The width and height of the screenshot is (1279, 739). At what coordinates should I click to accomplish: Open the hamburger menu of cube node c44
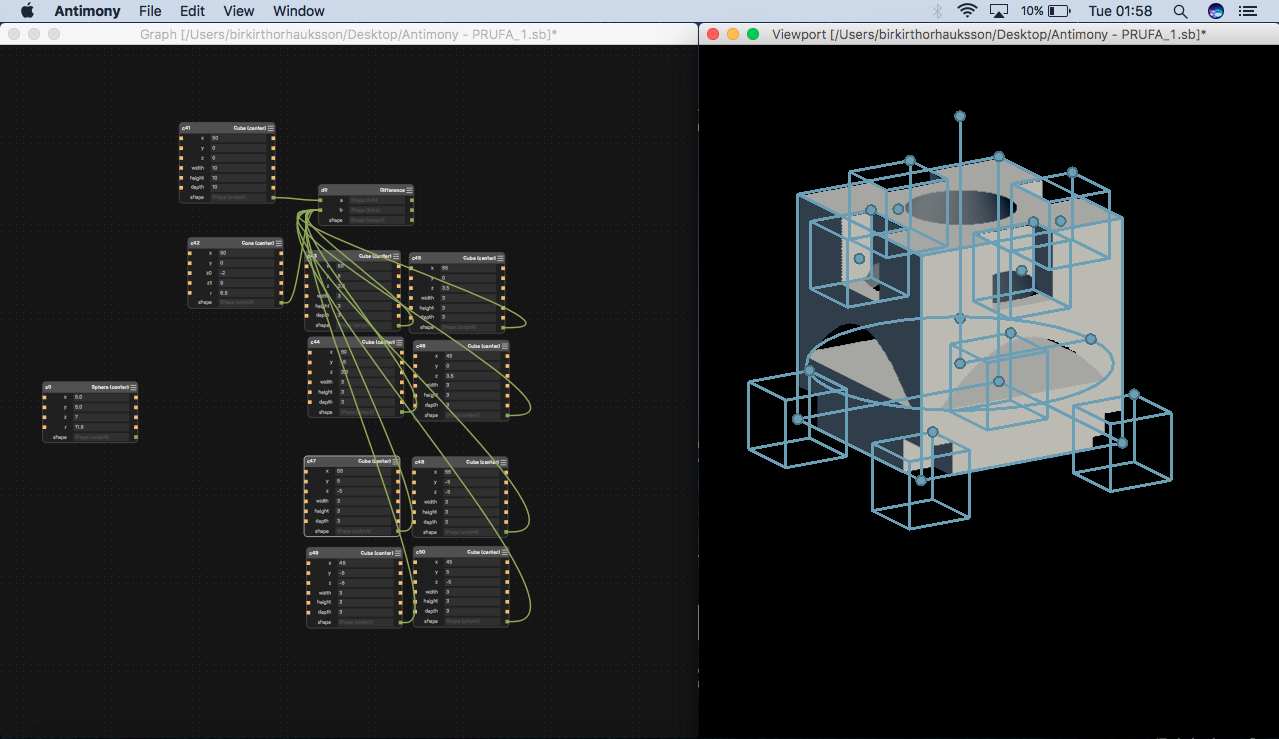(x=398, y=342)
